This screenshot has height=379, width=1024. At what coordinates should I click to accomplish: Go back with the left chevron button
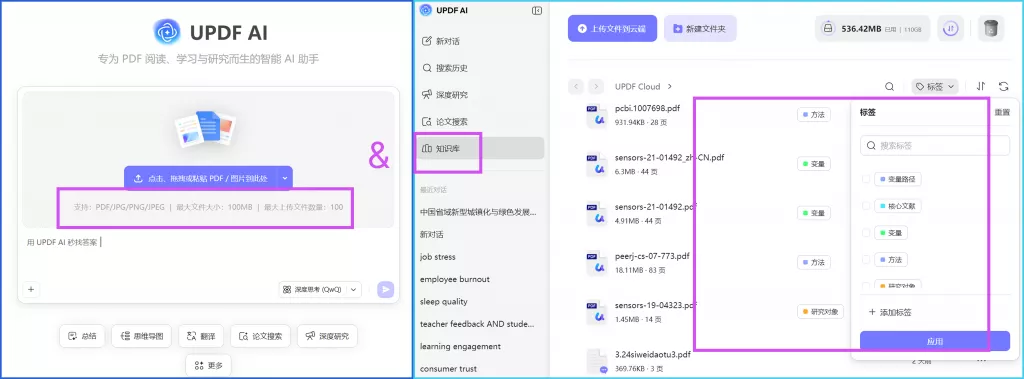[576, 86]
